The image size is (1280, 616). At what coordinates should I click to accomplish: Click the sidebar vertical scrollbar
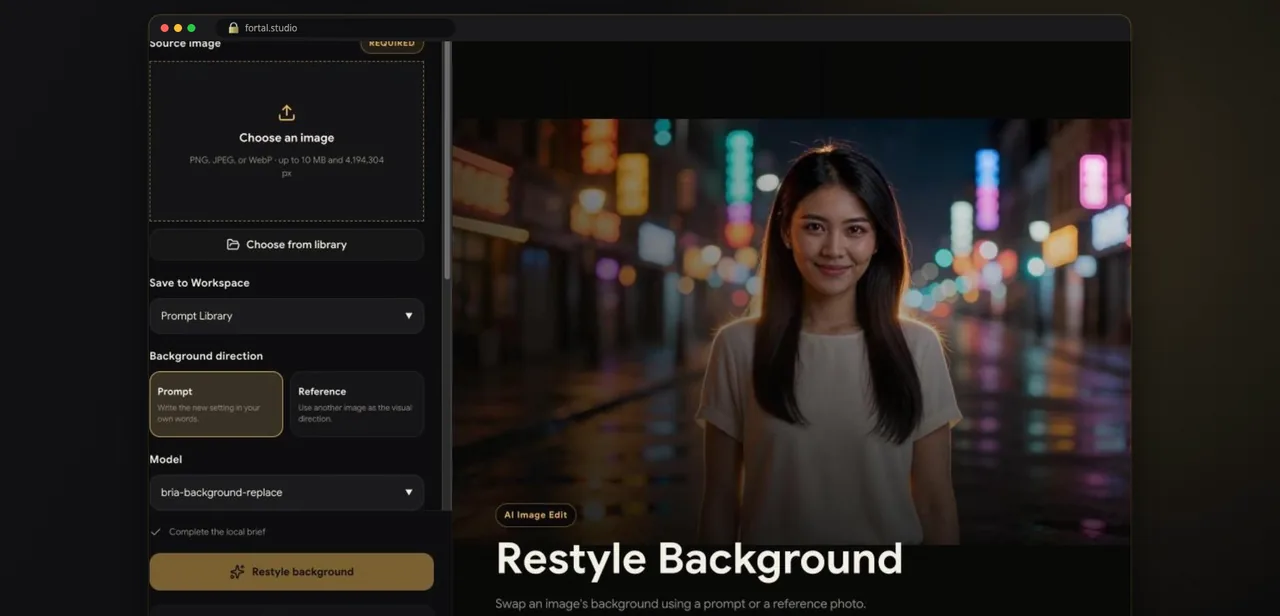(x=447, y=160)
